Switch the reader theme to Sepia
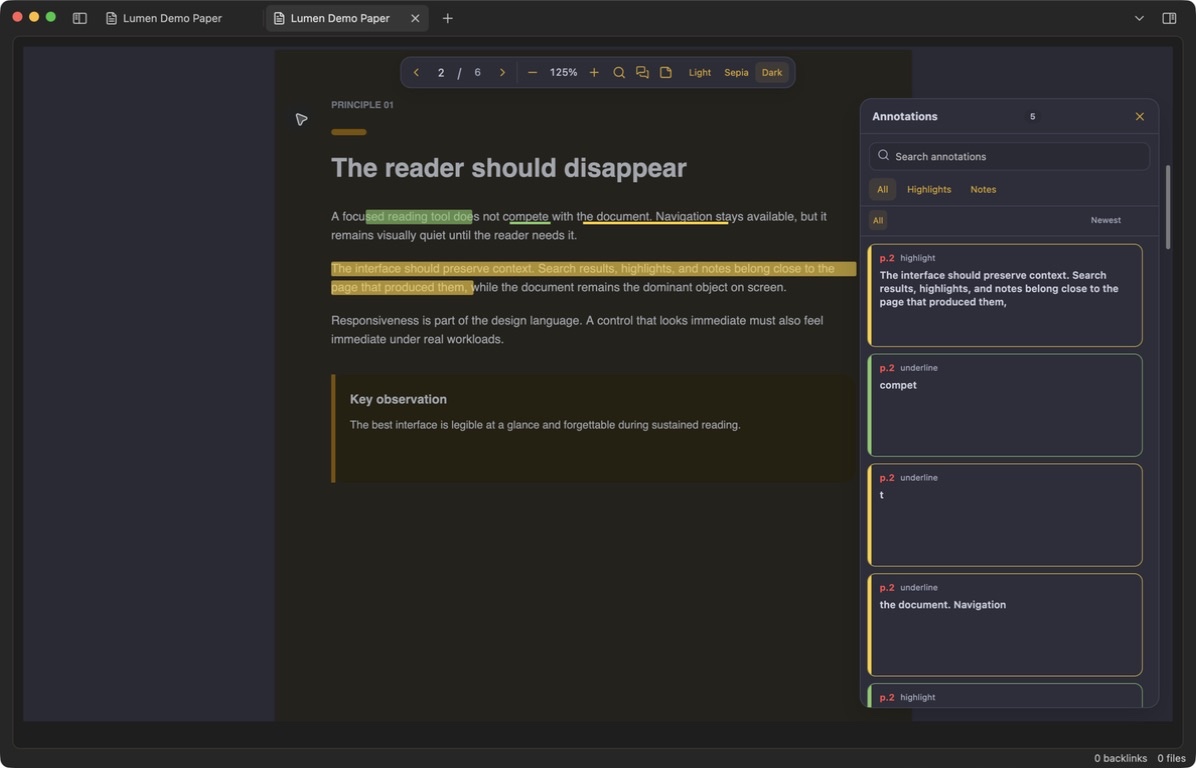 tap(736, 72)
